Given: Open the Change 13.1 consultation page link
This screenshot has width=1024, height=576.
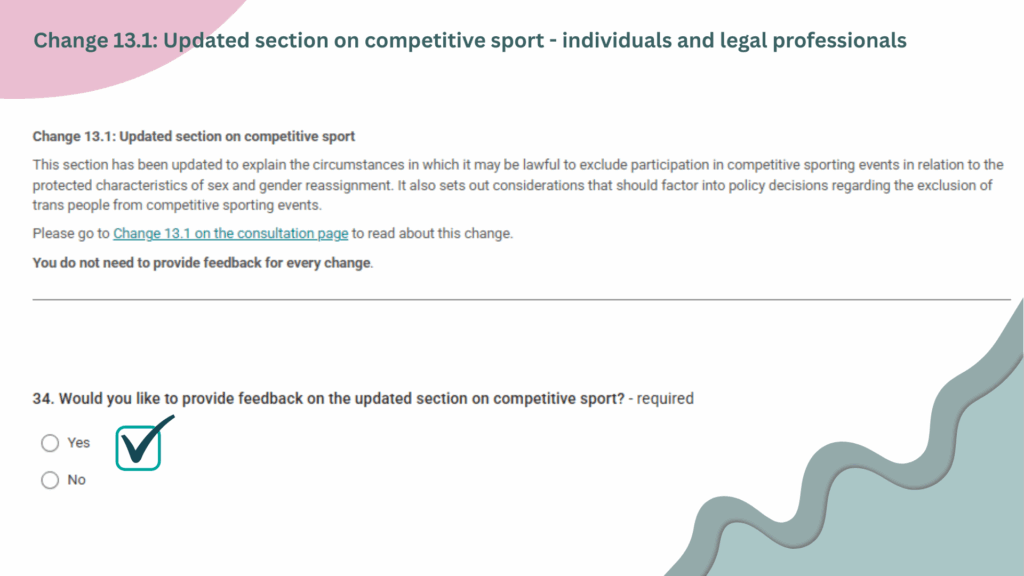Looking at the screenshot, I should point(231,233).
